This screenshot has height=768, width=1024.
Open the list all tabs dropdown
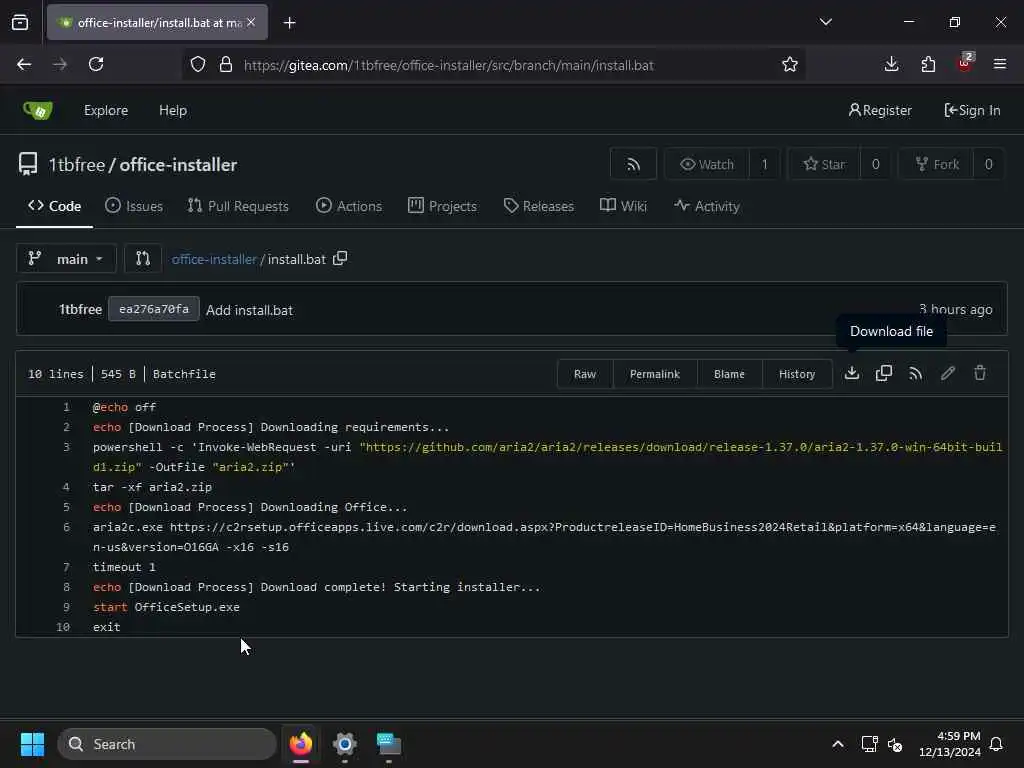[x=826, y=22]
